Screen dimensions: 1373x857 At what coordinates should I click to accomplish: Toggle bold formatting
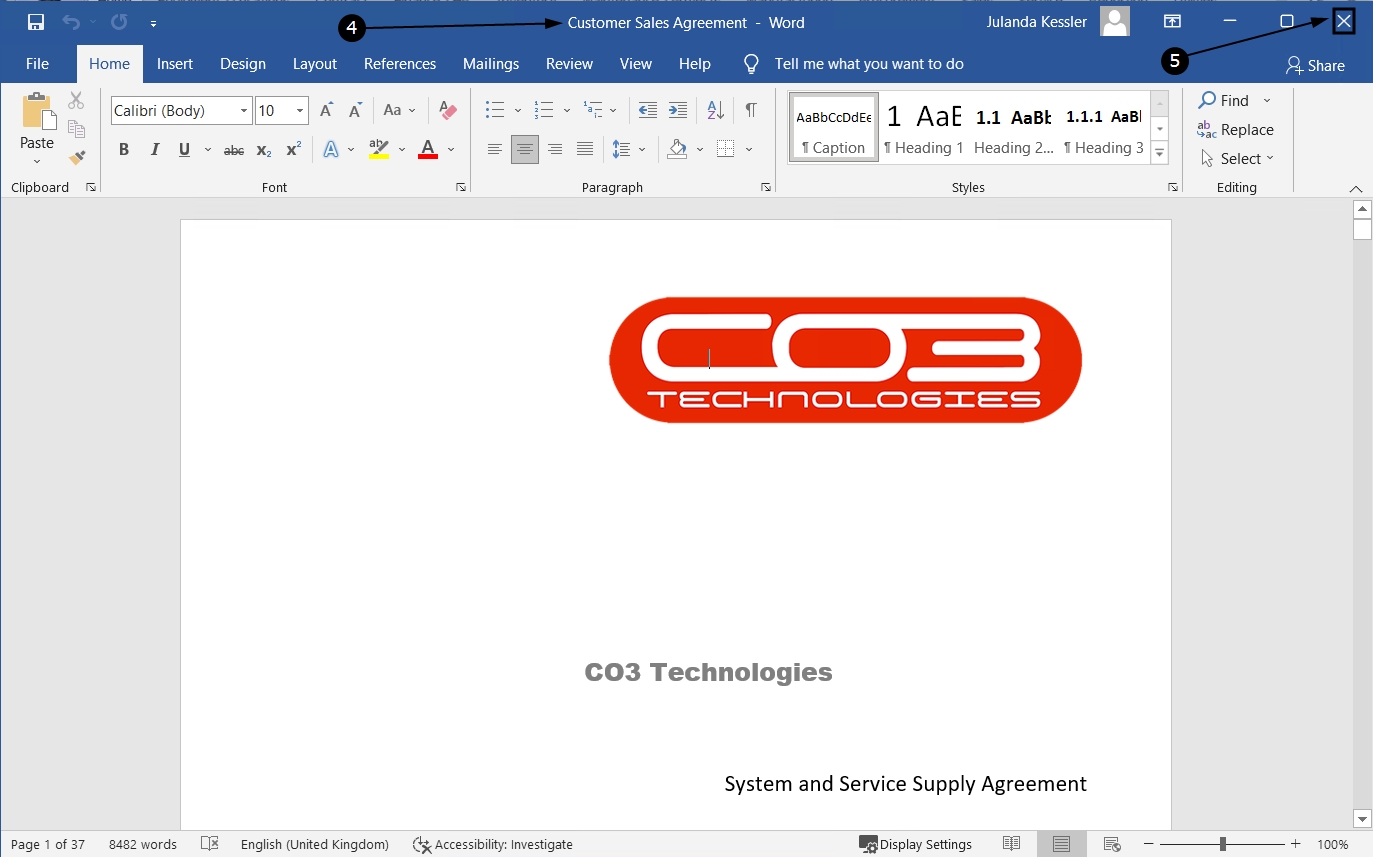coord(124,150)
